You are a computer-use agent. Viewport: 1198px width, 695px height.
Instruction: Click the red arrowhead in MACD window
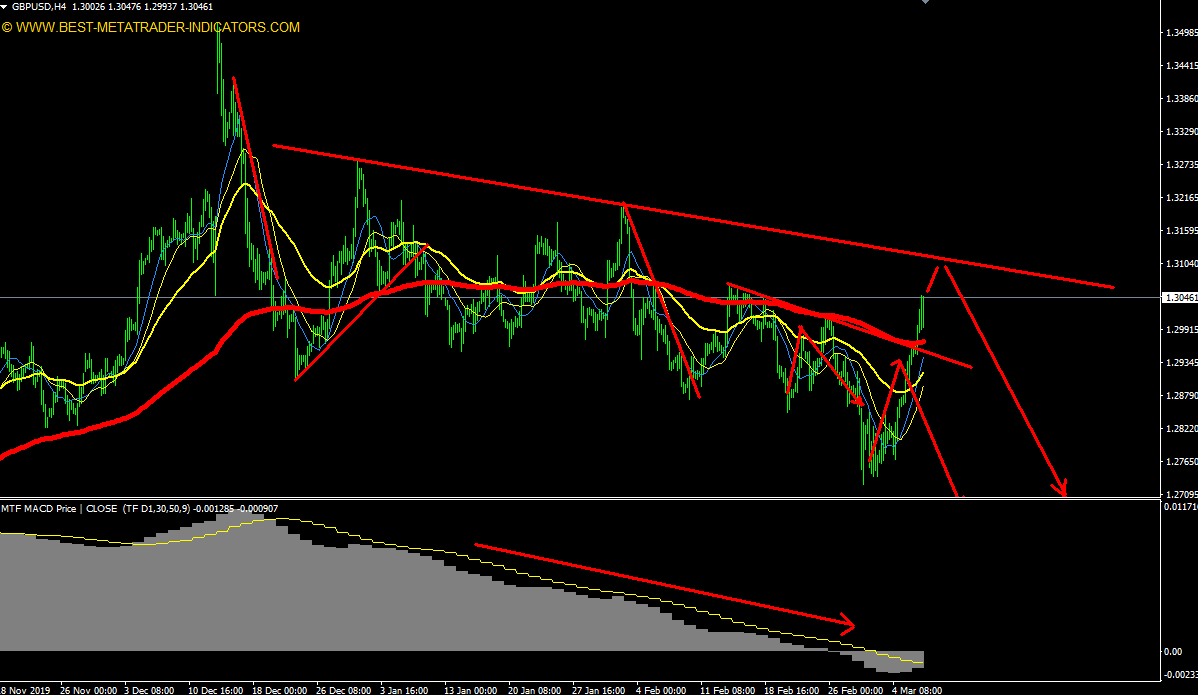click(x=848, y=626)
